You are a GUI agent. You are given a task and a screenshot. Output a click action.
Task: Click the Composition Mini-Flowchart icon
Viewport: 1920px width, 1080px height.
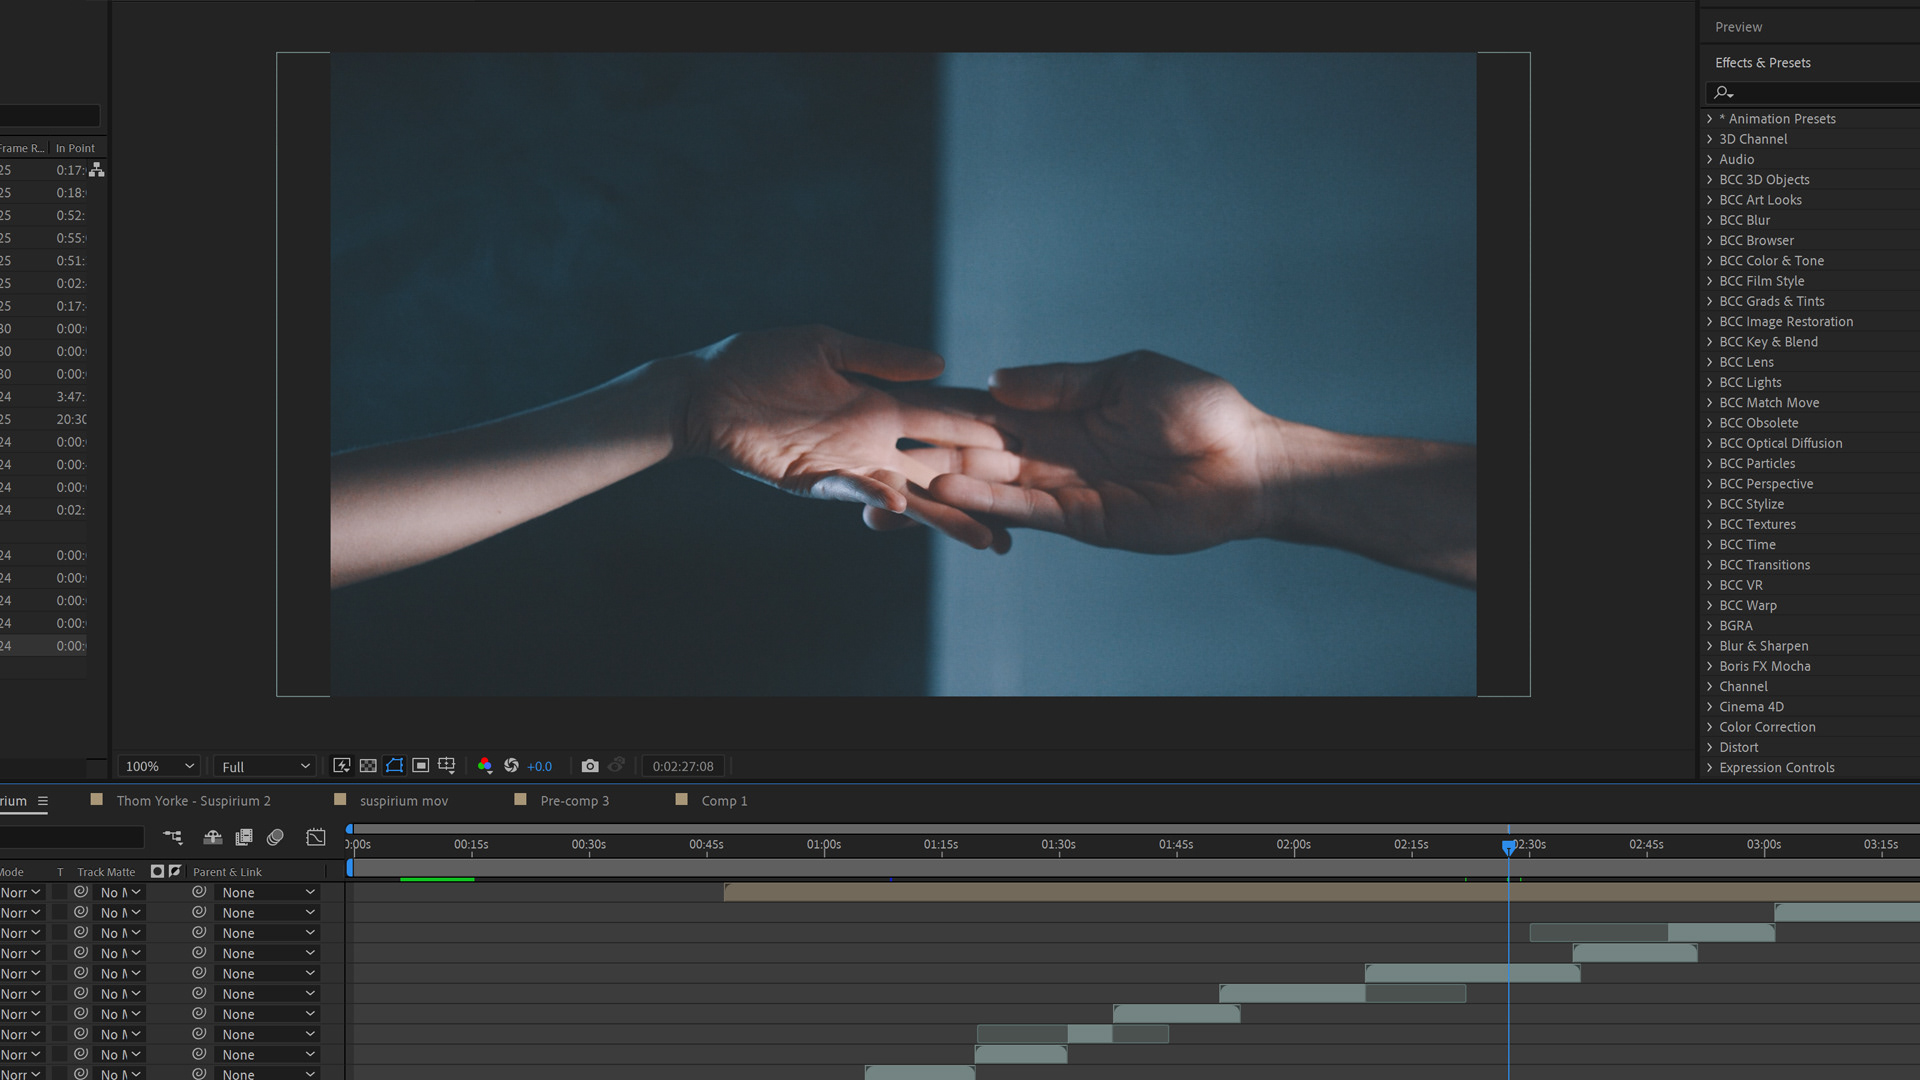(173, 837)
